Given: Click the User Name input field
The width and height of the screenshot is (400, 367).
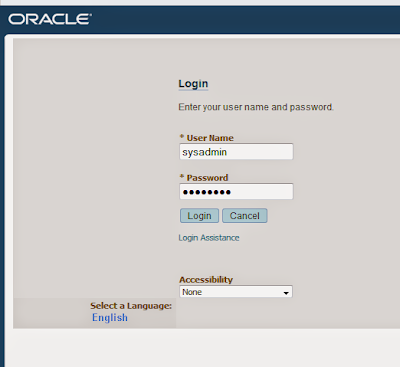Looking at the screenshot, I should tap(236, 152).
